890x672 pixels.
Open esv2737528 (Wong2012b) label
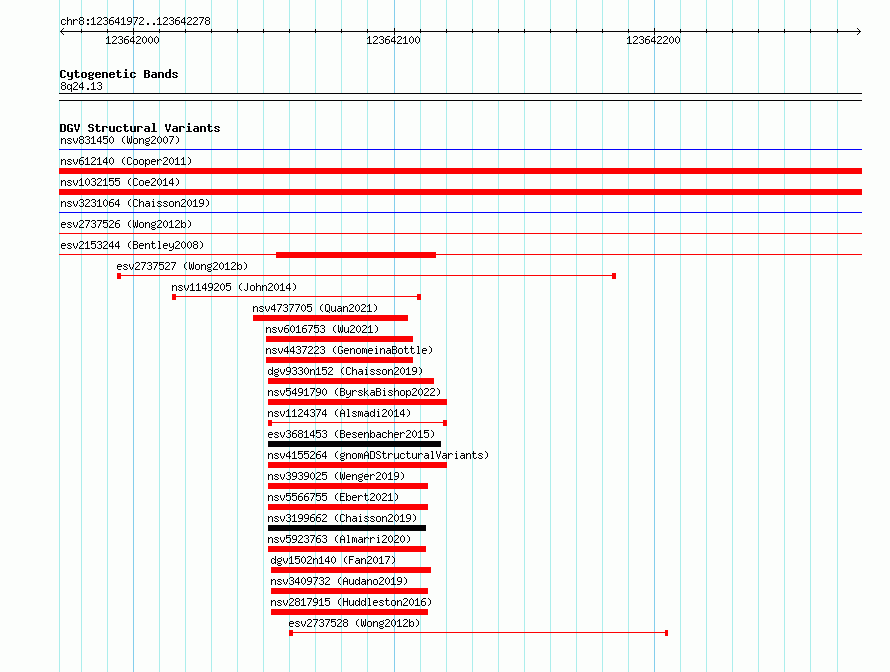(354, 623)
